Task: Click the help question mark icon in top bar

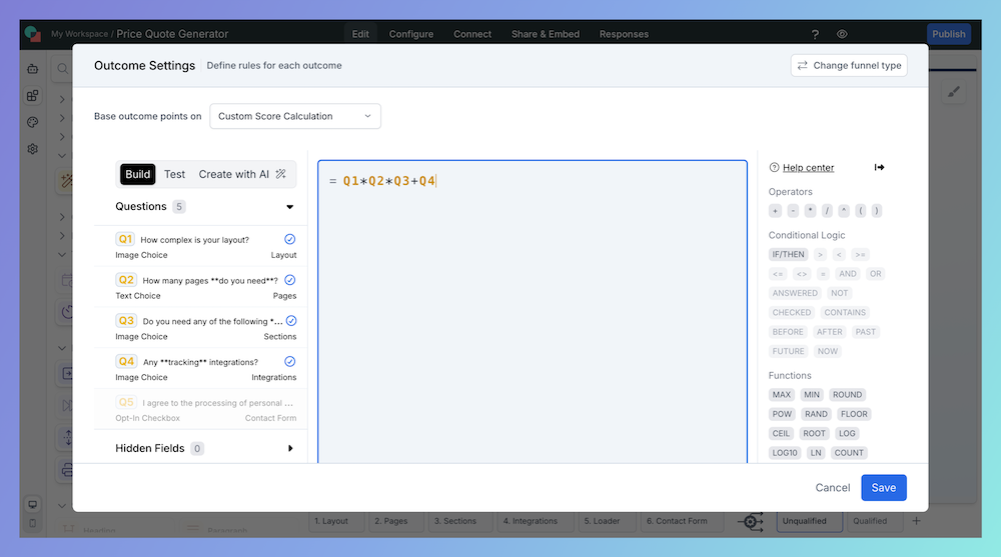Action: (815, 34)
